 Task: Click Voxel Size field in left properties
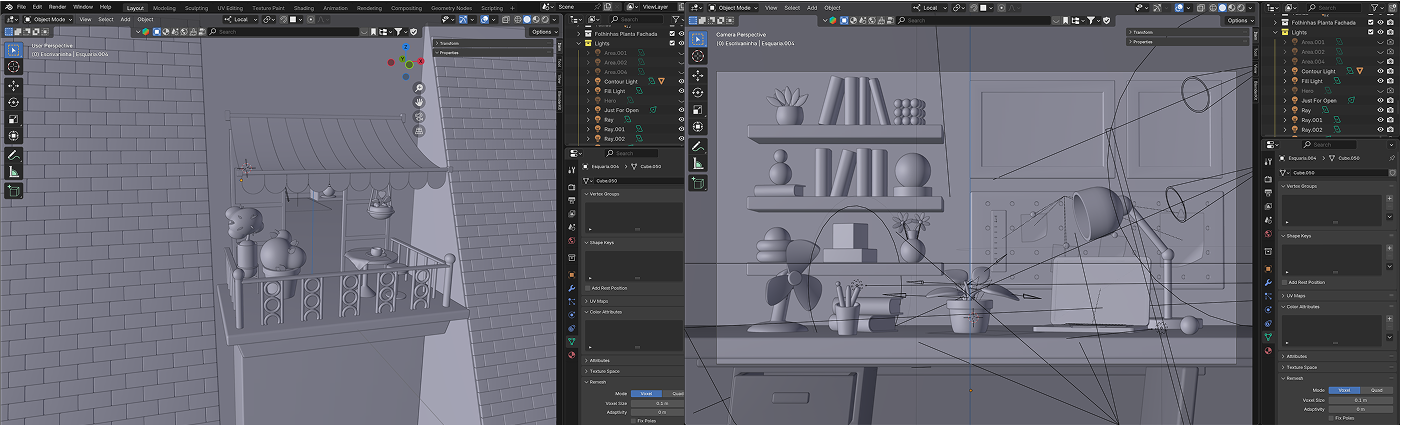[x=658, y=402]
